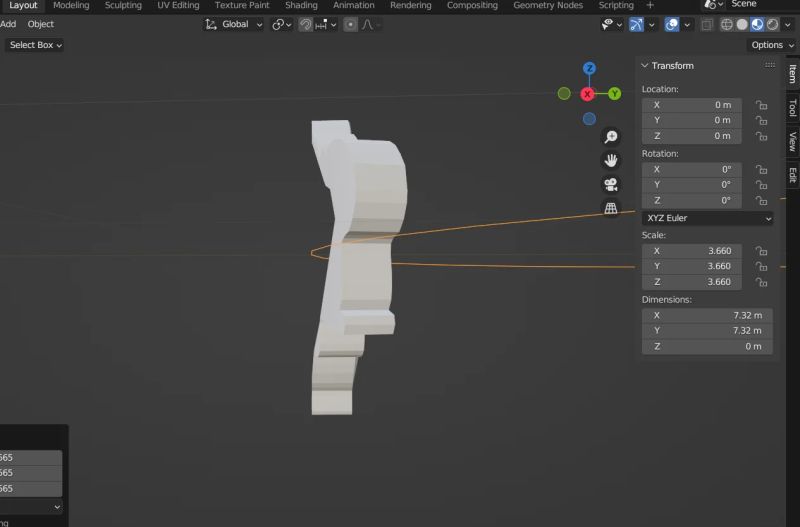This screenshot has width=800, height=527.
Task: Open overlays settings dropdown arrow
Action: (687, 24)
